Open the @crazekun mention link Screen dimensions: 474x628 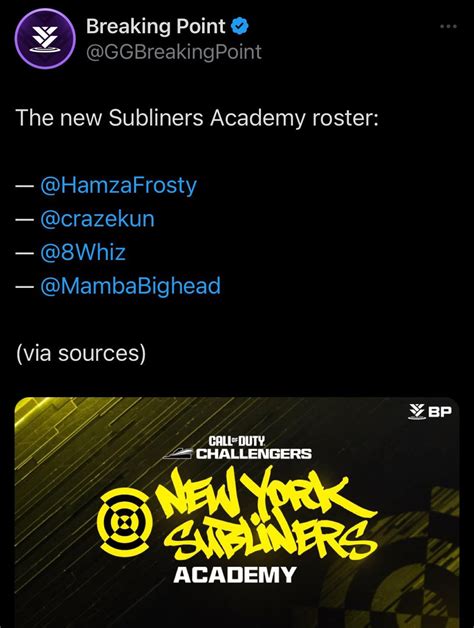click(x=97, y=219)
